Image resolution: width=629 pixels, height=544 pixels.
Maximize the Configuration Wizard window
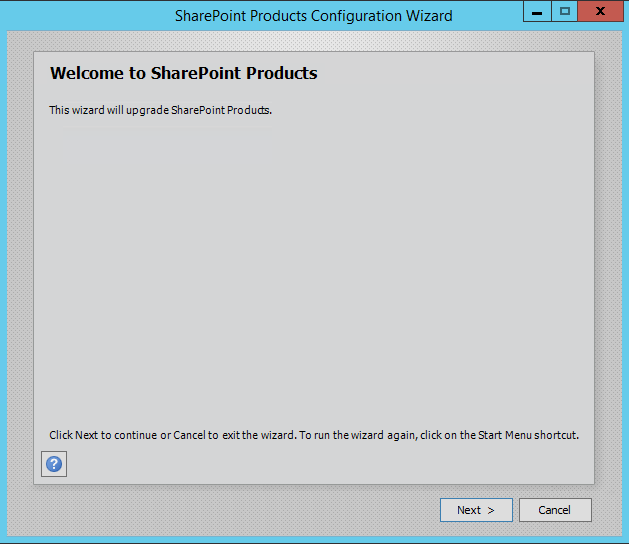565,11
